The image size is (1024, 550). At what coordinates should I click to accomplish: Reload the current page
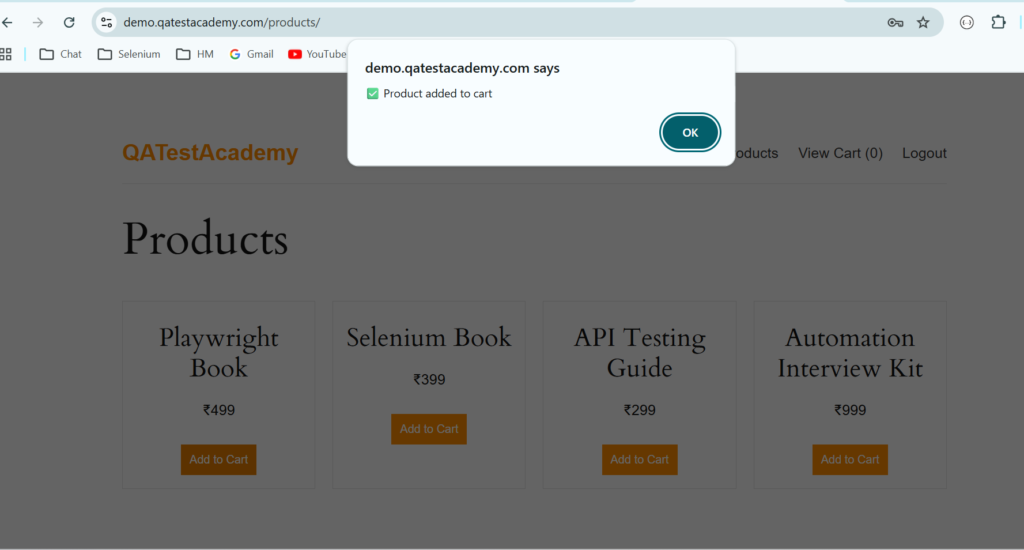pyautogui.click(x=69, y=22)
